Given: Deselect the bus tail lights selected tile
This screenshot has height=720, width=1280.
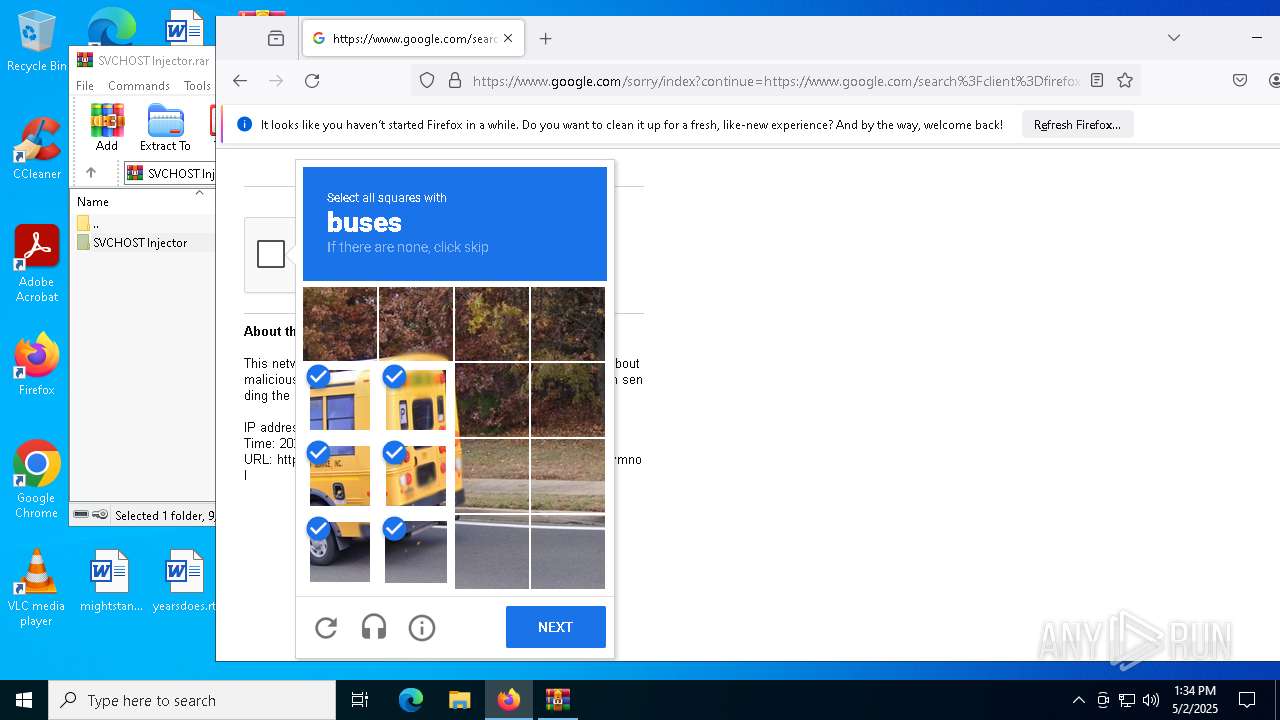Looking at the screenshot, I should pos(416,476).
